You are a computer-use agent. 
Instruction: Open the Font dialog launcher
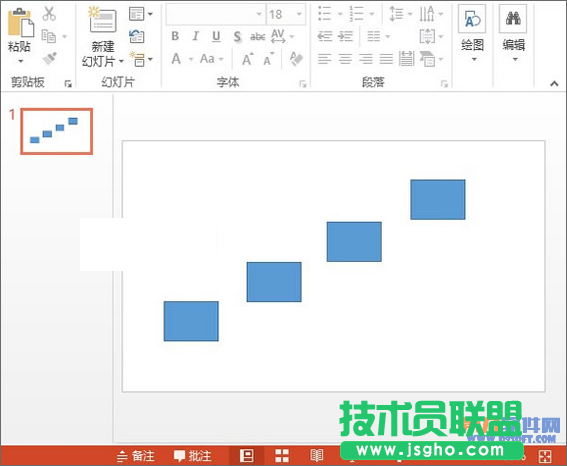coord(303,84)
